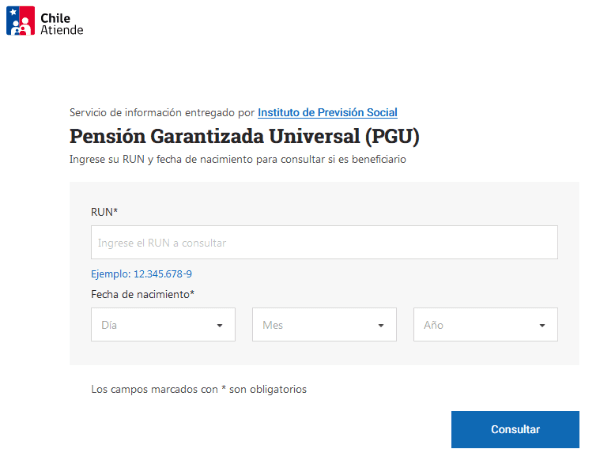600x464 pixels.
Task: Click the 'Ingrese su RUN y fecha' instruction text
Action: pos(238,159)
